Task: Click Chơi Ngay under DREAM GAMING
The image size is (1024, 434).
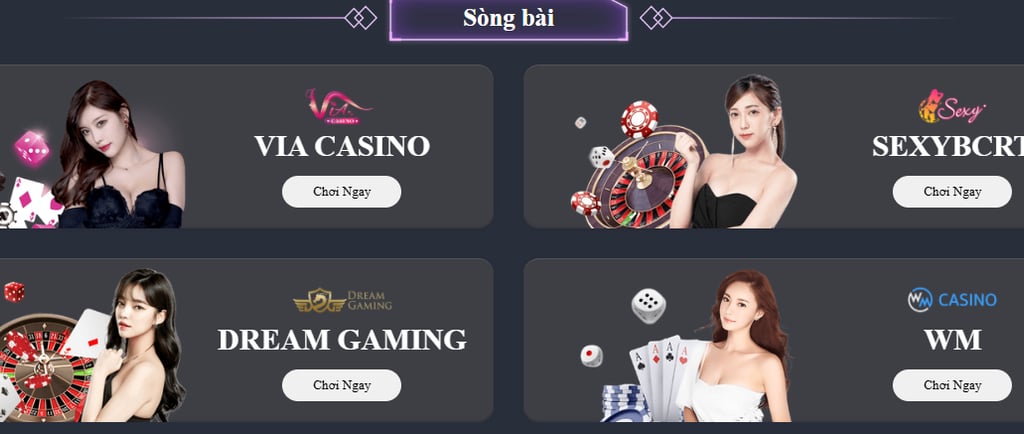Action: click(x=342, y=385)
